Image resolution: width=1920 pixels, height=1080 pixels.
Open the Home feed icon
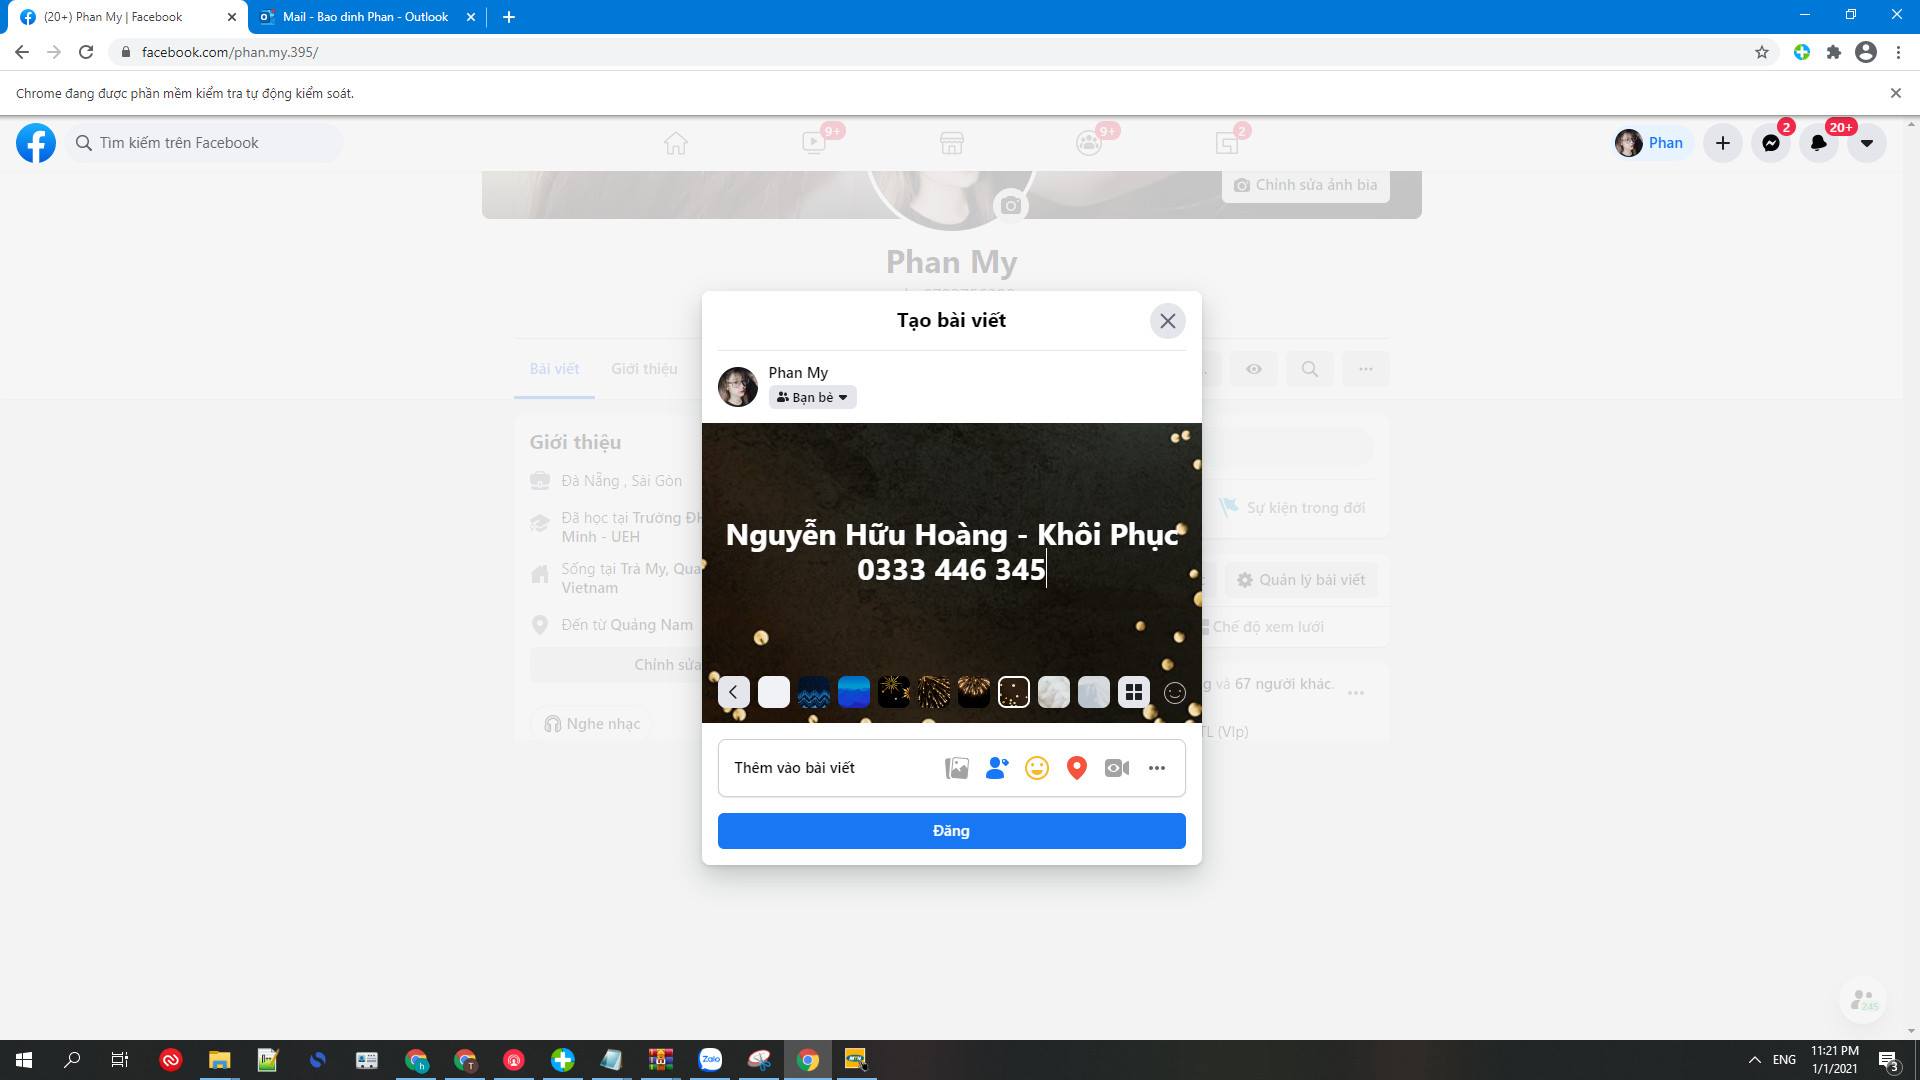[676, 143]
